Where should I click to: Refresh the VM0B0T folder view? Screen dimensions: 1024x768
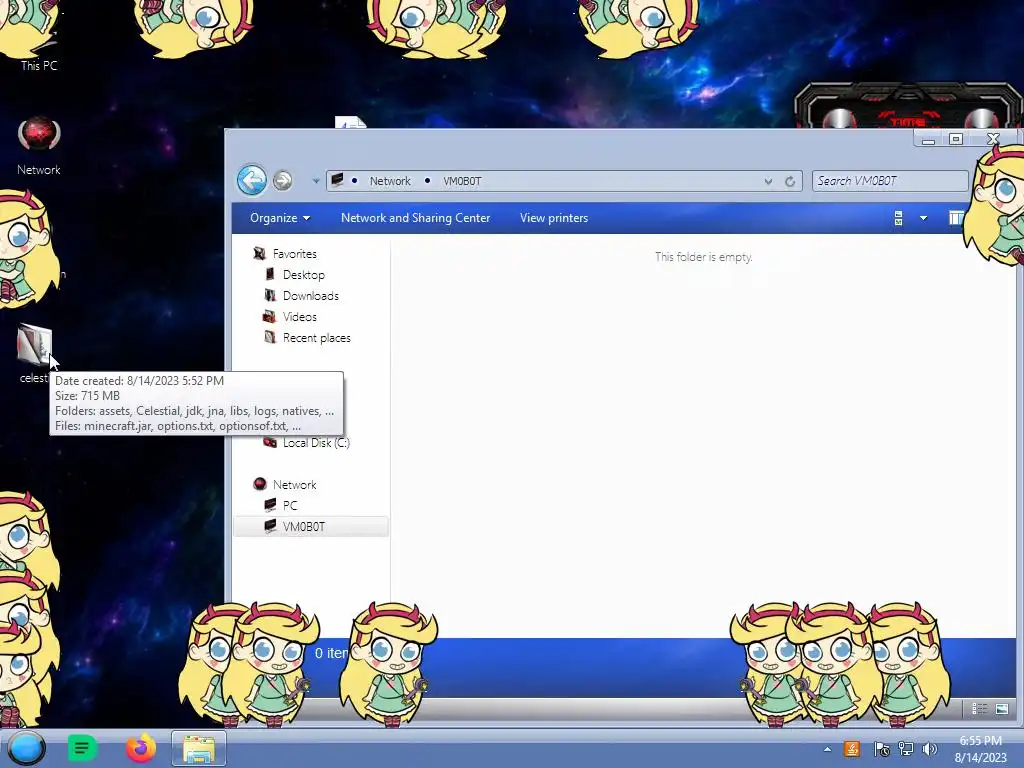click(x=790, y=182)
